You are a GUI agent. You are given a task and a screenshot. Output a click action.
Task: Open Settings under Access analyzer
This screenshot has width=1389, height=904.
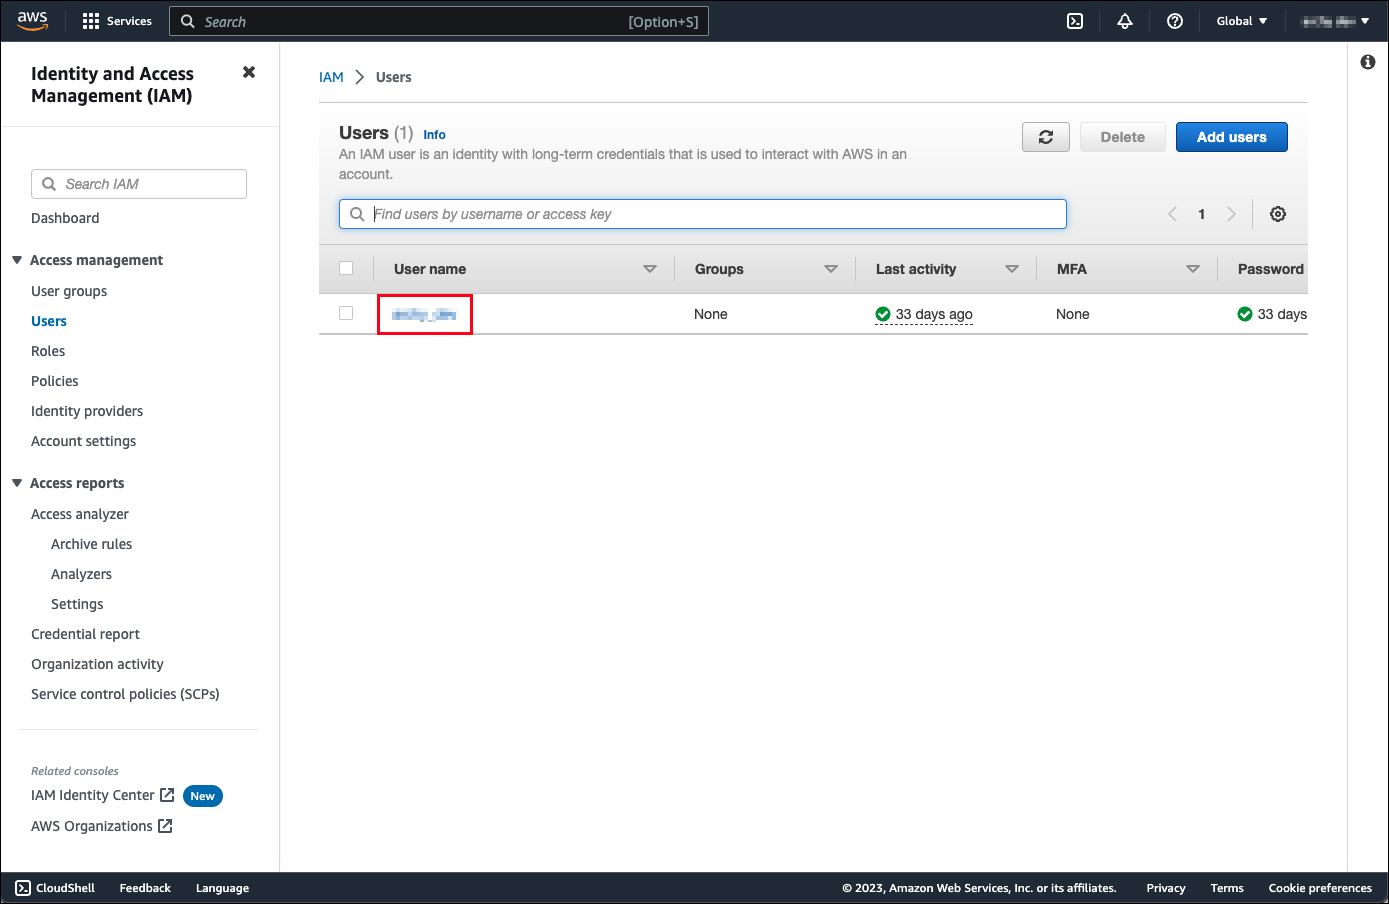coord(77,604)
